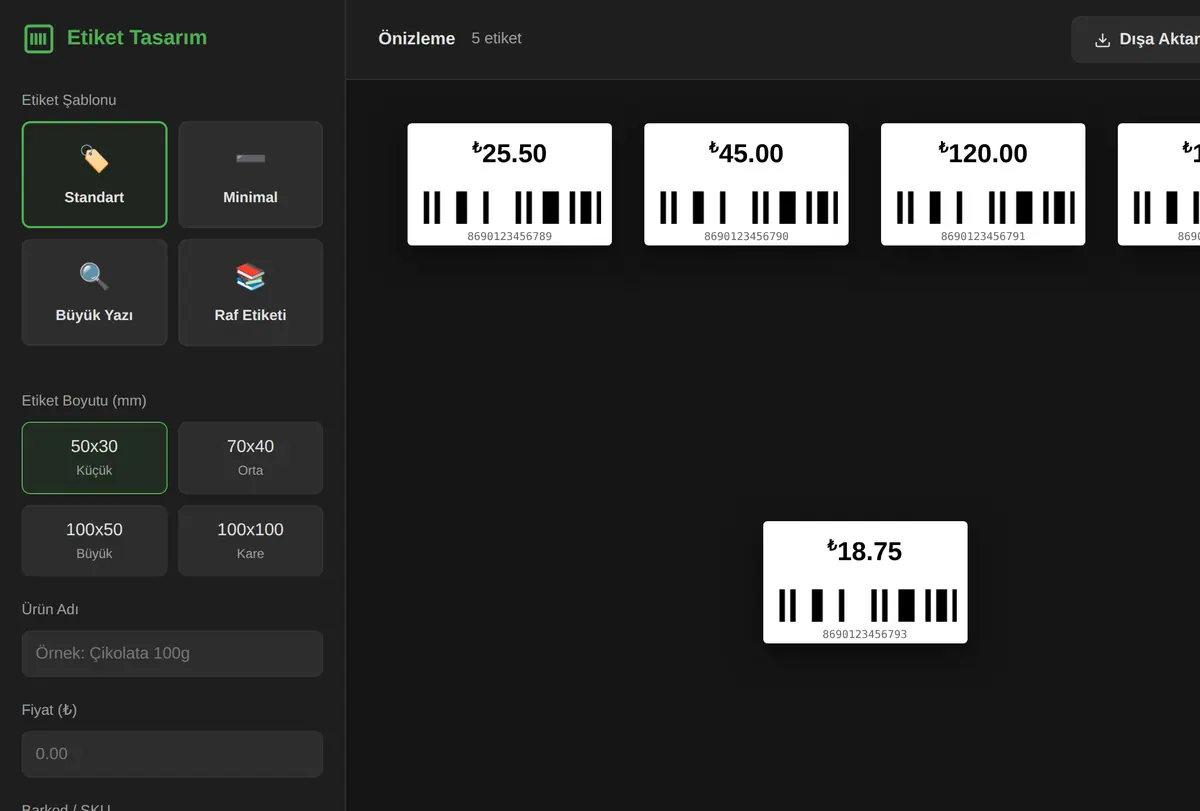Select the Standart label template
Image resolution: width=1200 pixels, height=811 pixels.
click(x=94, y=175)
